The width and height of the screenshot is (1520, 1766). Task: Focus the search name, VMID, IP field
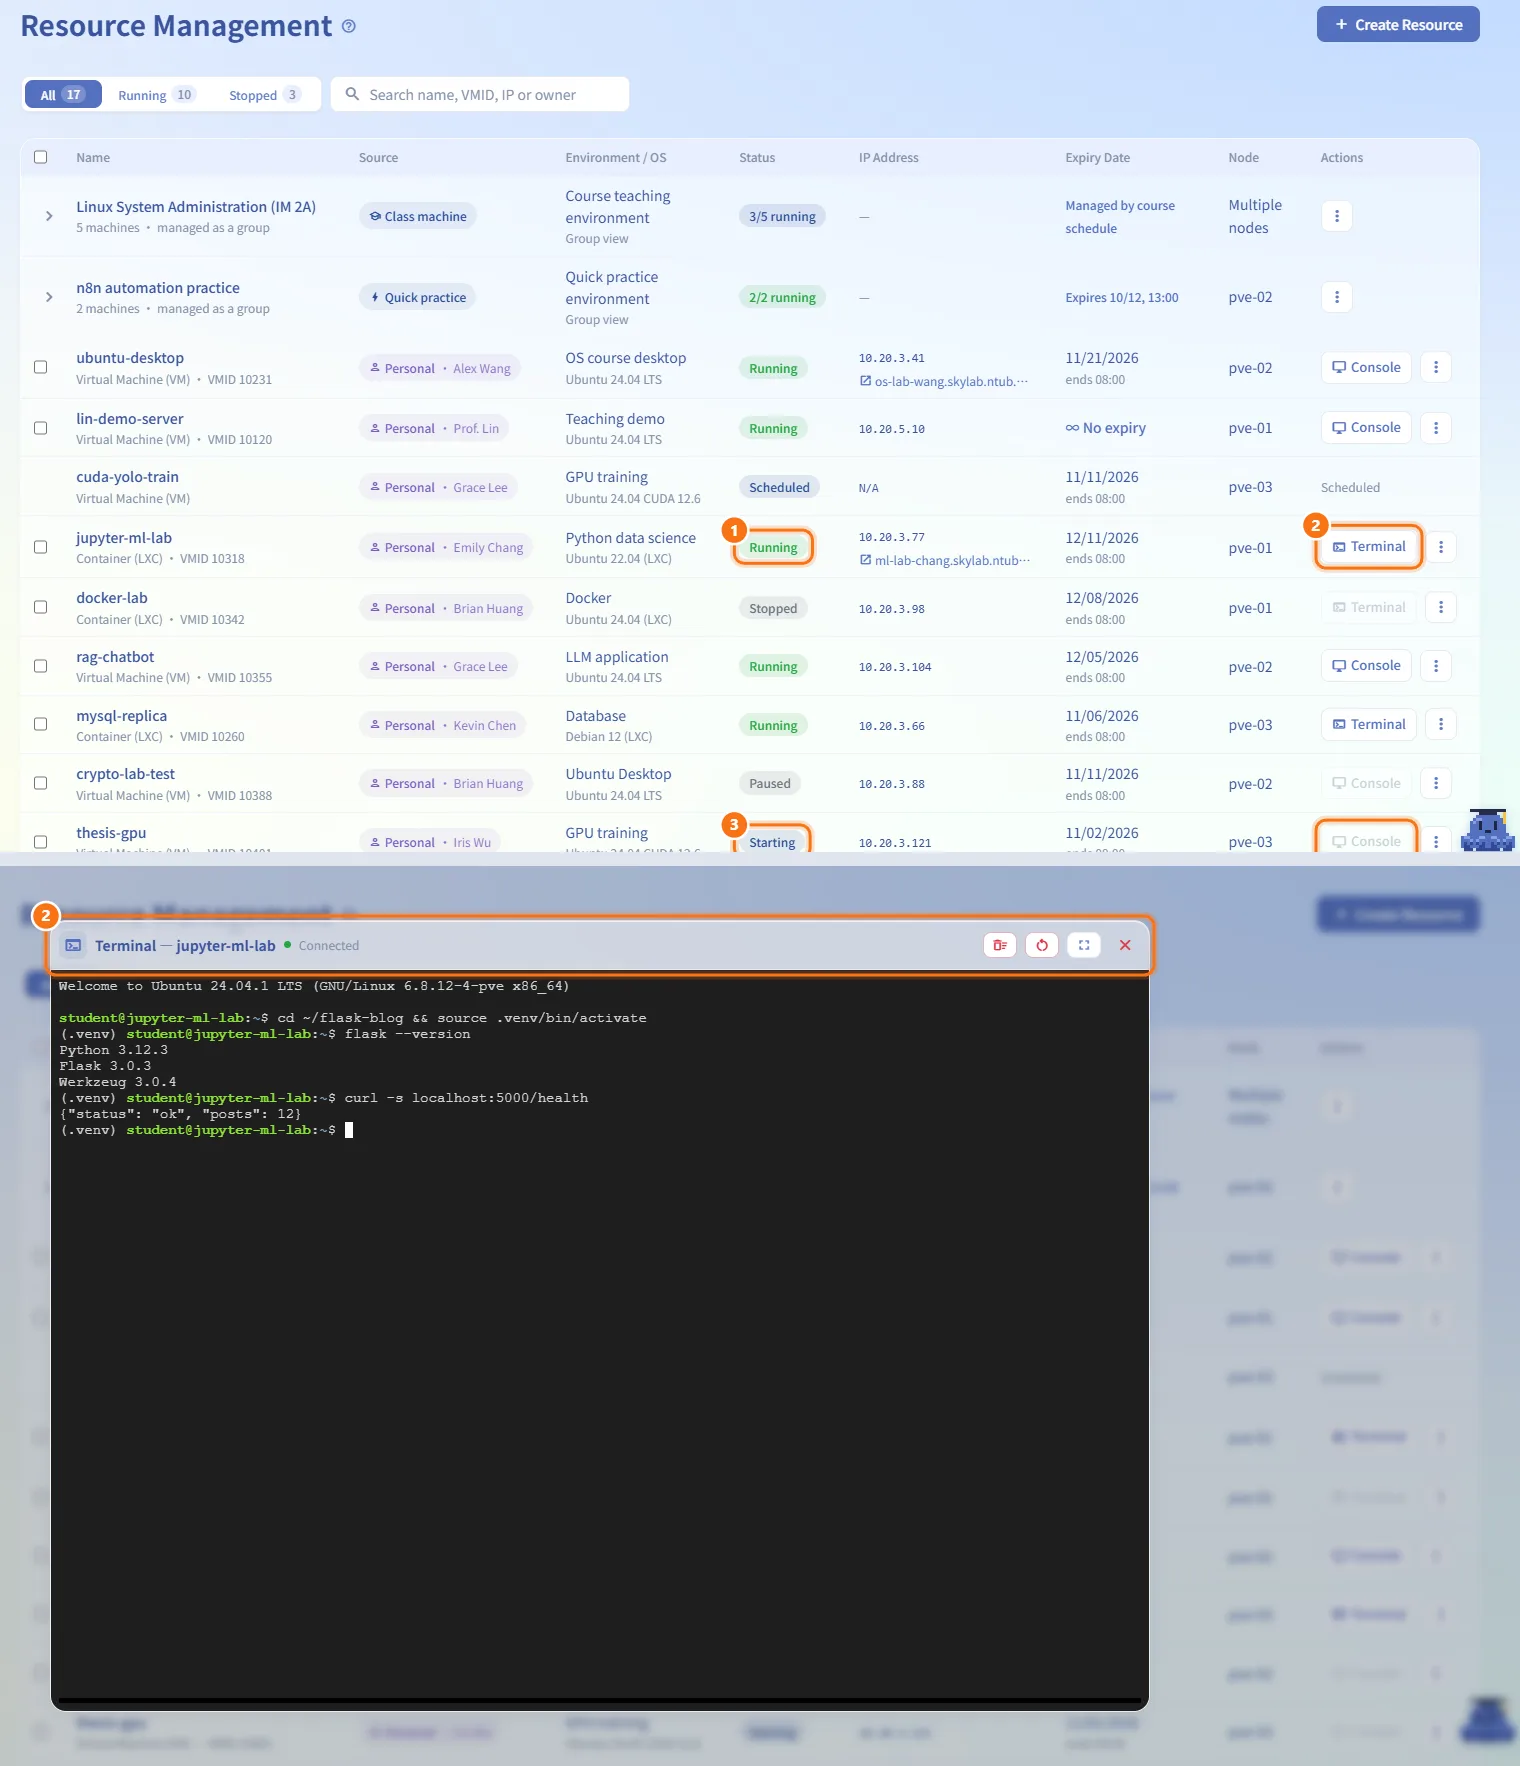point(480,95)
